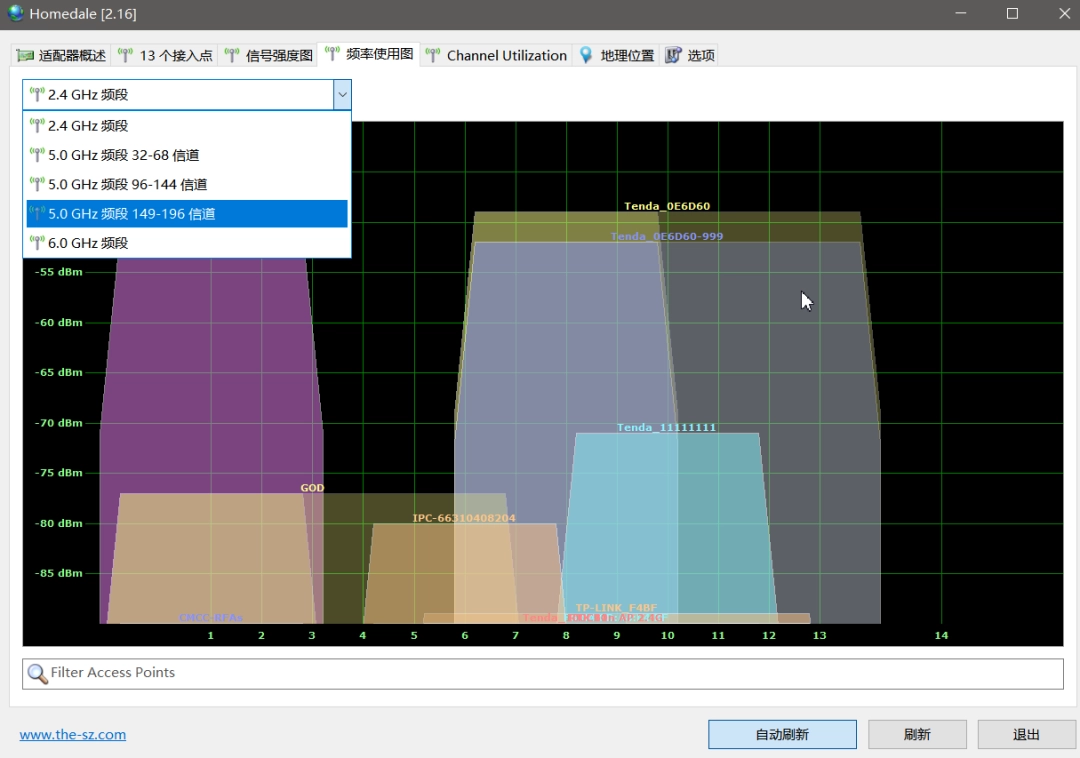This screenshot has width=1080, height=758.
Task: Click the antenna icon on 13 个接入点 tab
Action: coord(125,55)
